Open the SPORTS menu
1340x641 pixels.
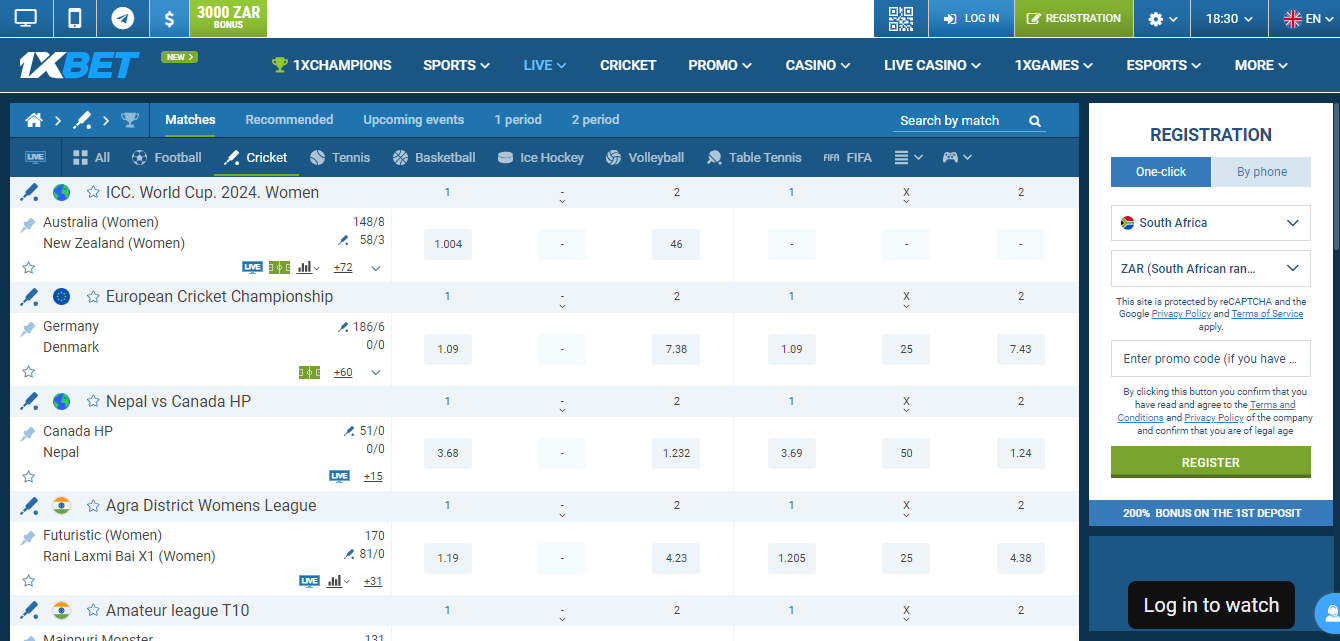click(x=456, y=65)
